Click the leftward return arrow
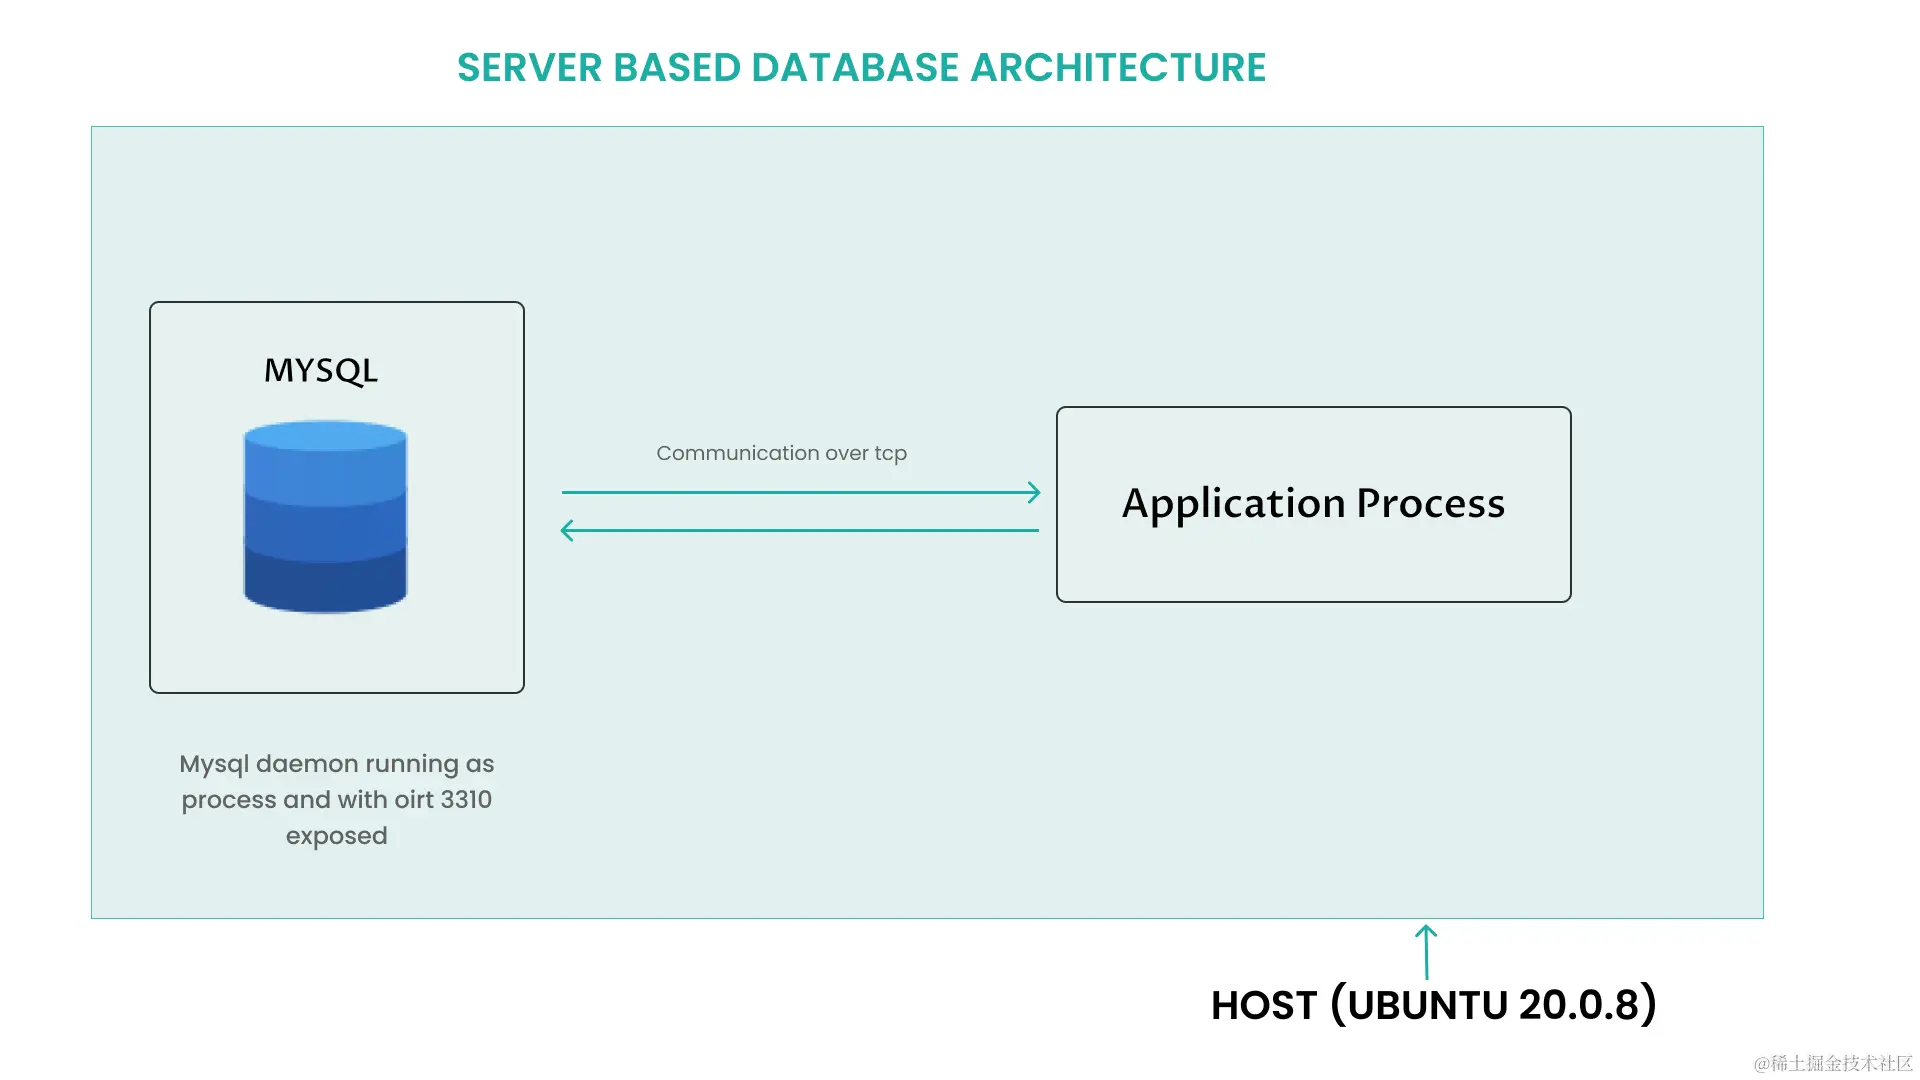The width and height of the screenshot is (1920, 1080). pyautogui.click(x=800, y=529)
